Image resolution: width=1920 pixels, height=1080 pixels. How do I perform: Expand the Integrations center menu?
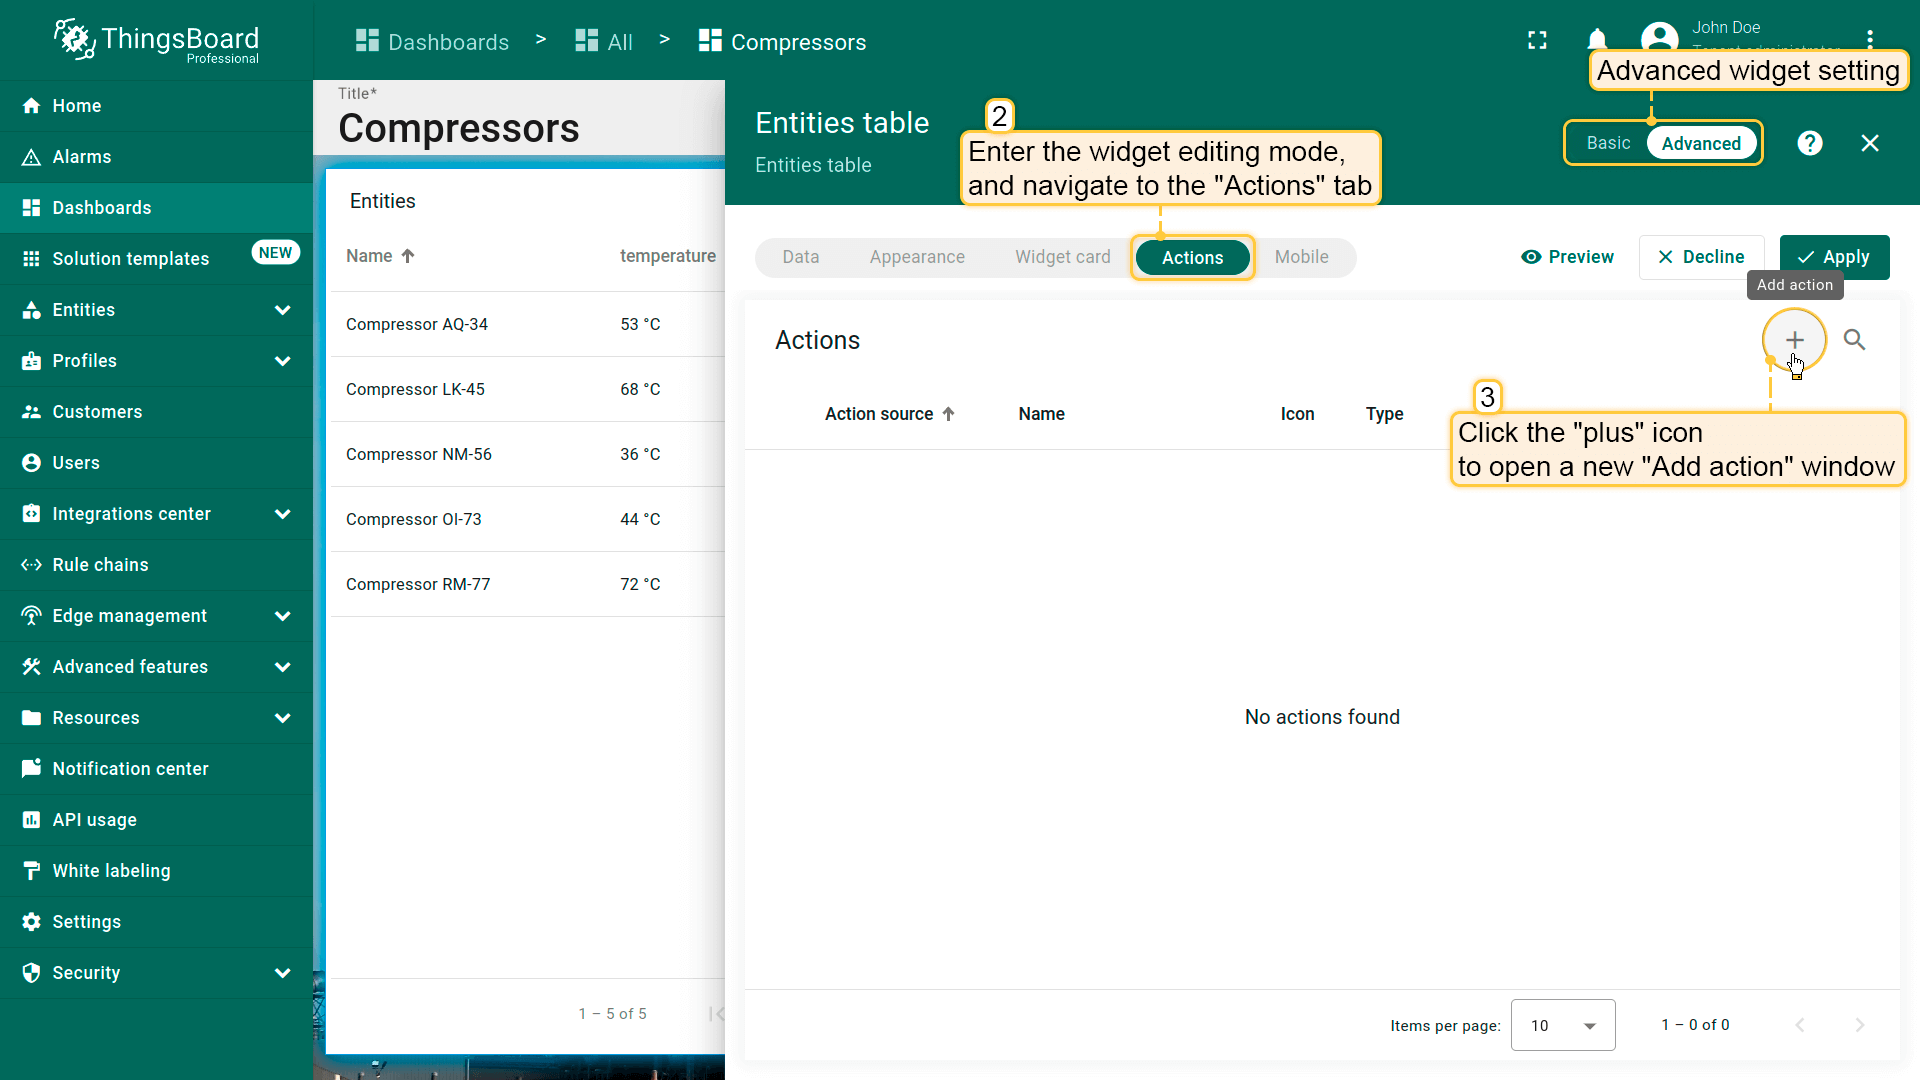pyautogui.click(x=282, y=514)
